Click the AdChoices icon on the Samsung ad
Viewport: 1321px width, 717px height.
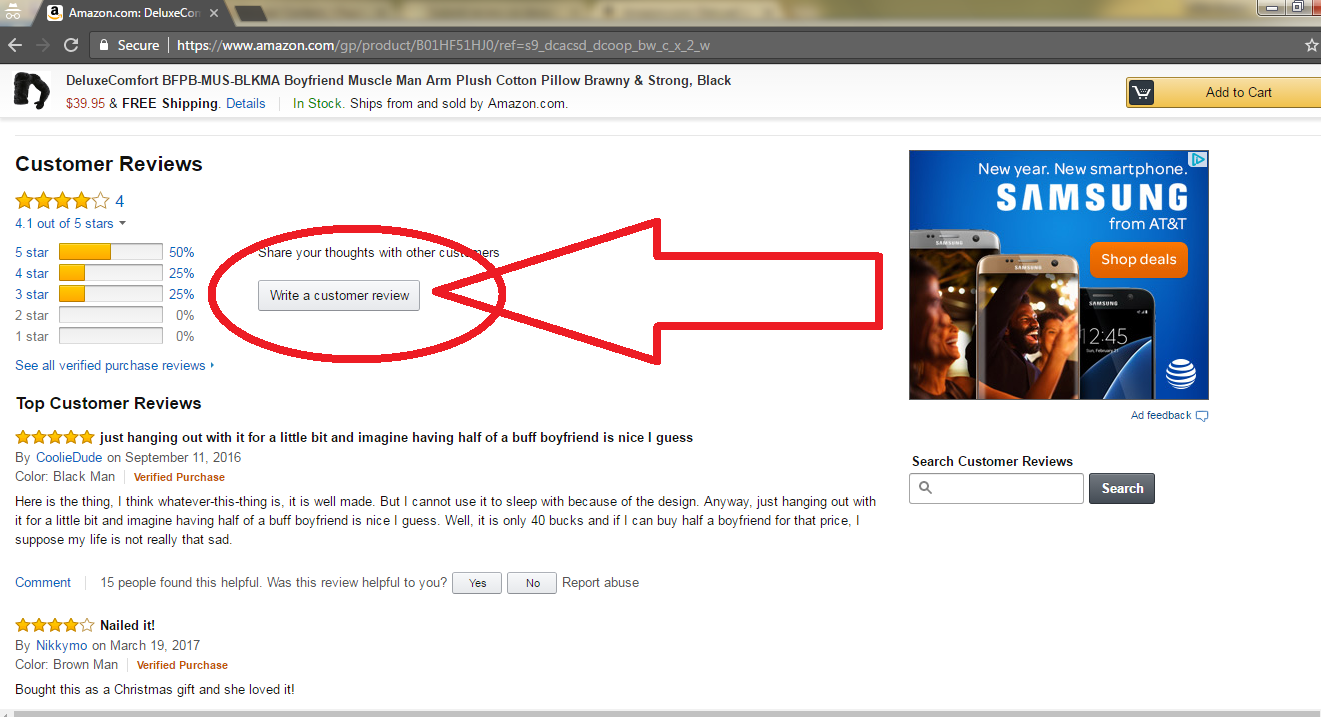click(x=1200, y=158)
